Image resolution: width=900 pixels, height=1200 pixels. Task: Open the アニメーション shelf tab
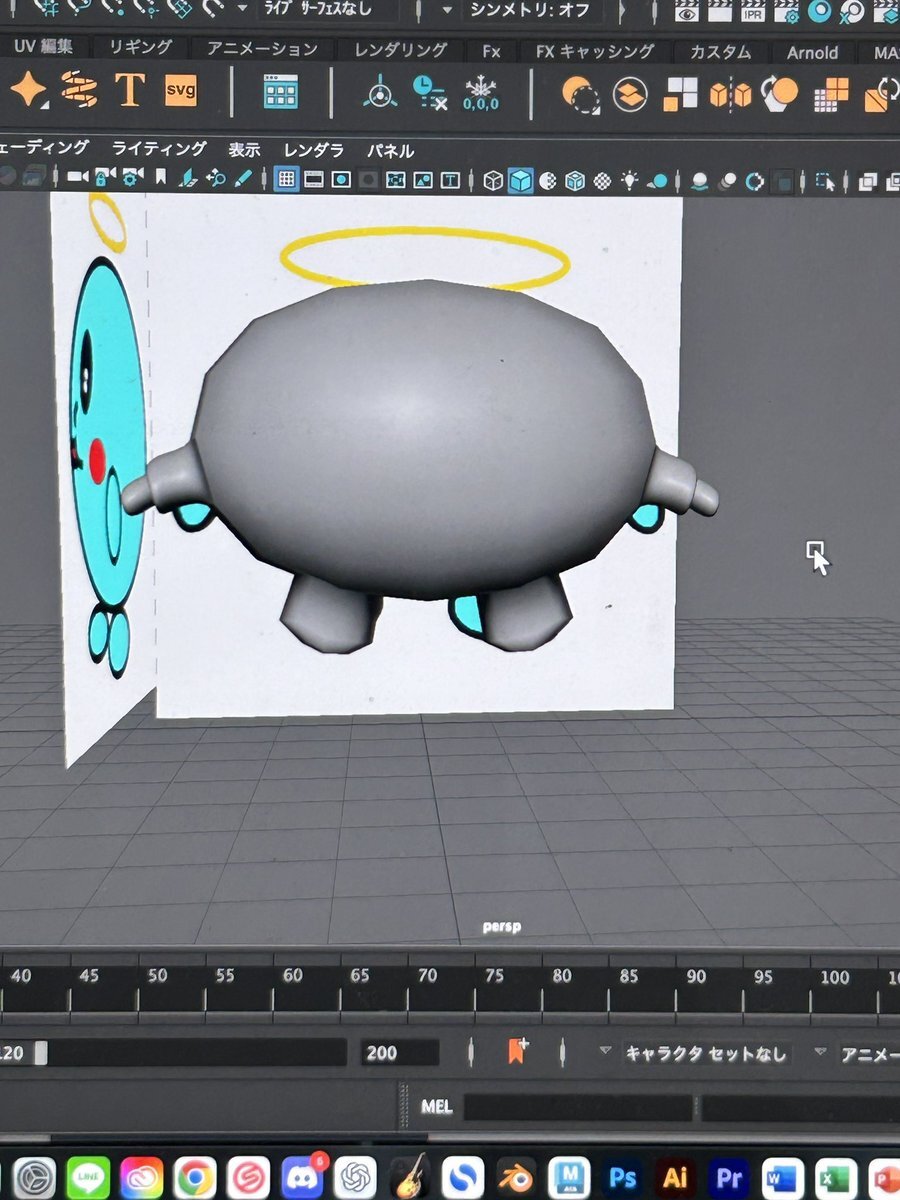click(262, 48)
